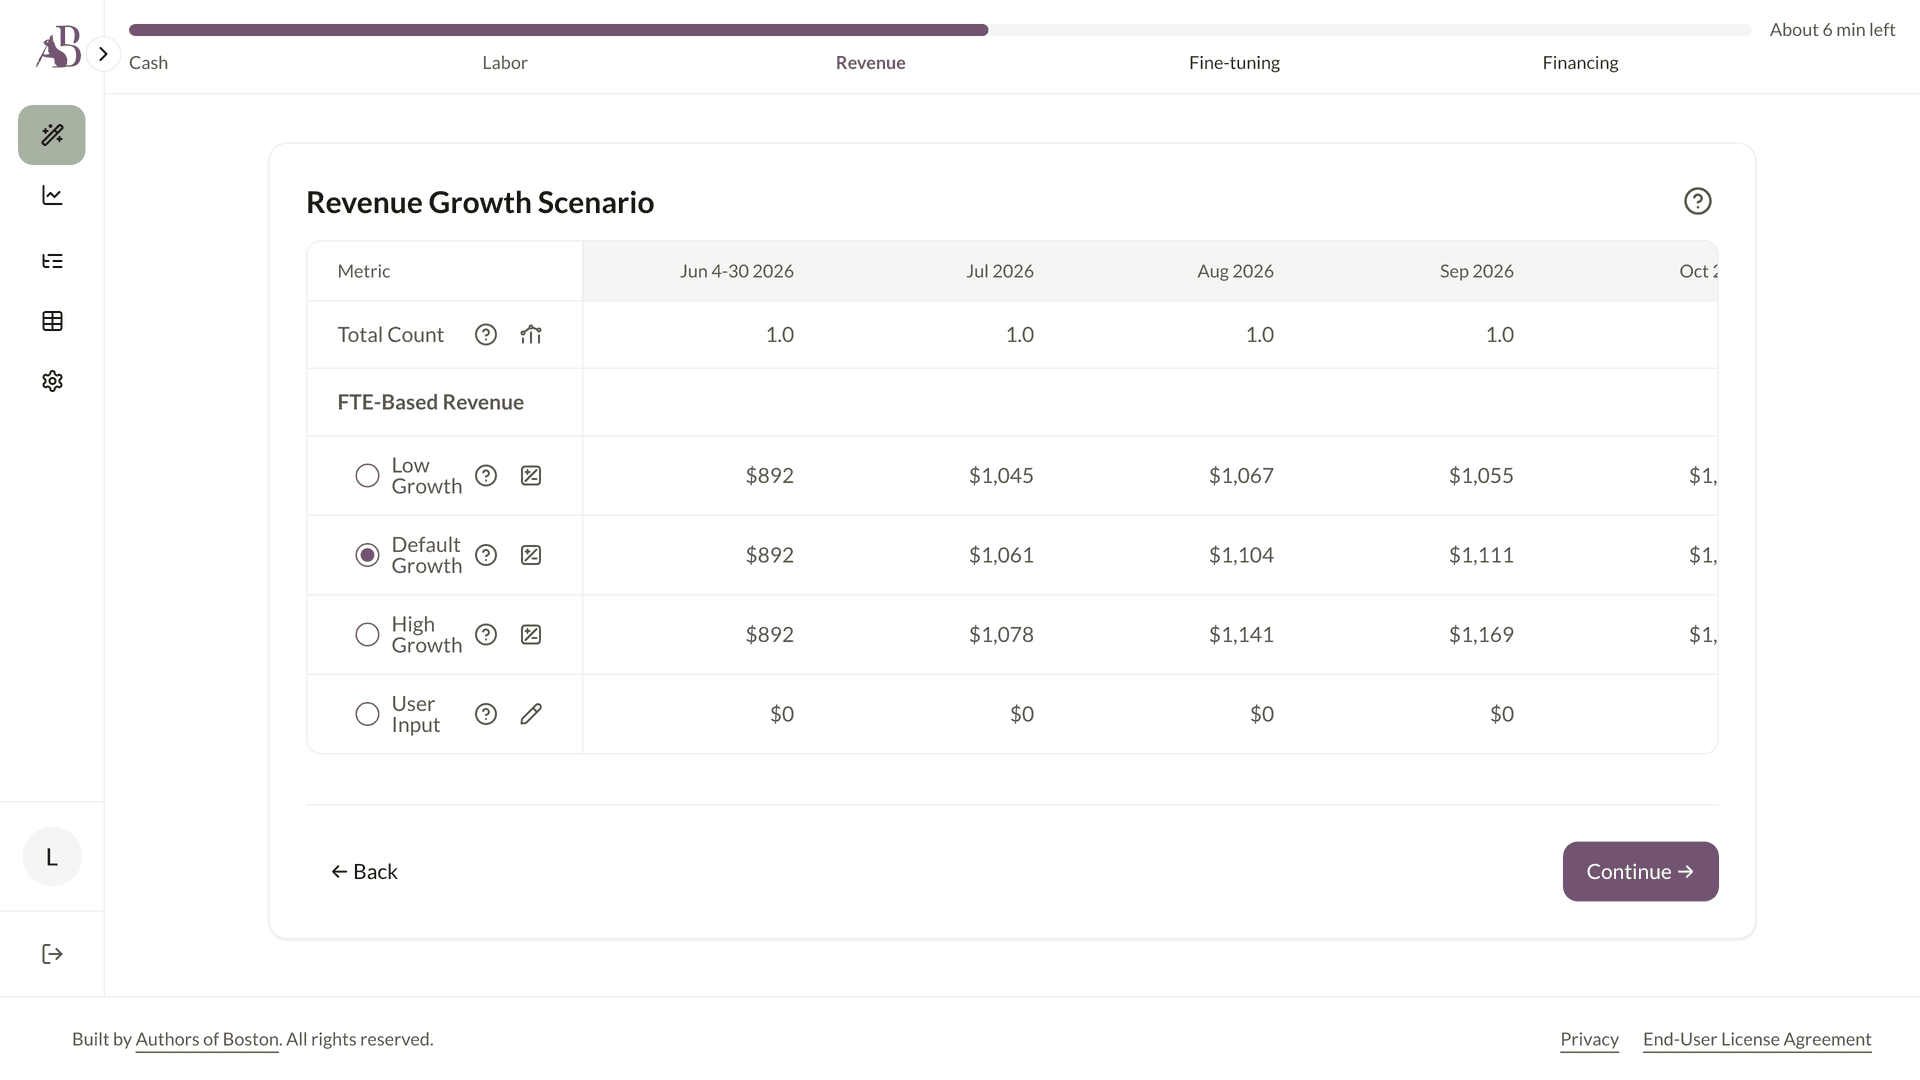Open the table grid sidebar icon
This screenshot has height=1080, width=1920.
(52, 321)
